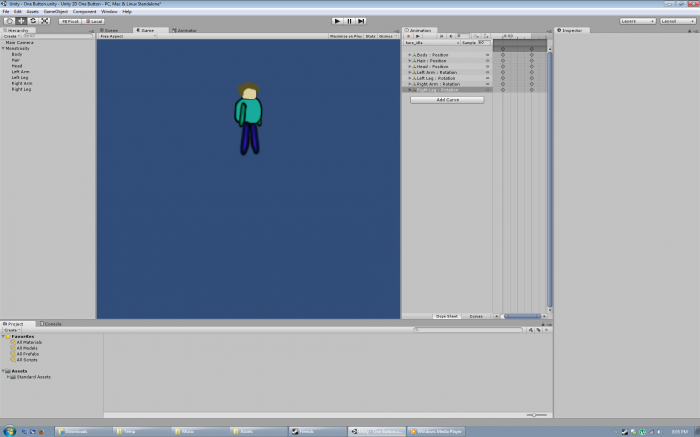Open the Window menu
Viewport: 700px width, 437px height.
(x=109, y=12)
